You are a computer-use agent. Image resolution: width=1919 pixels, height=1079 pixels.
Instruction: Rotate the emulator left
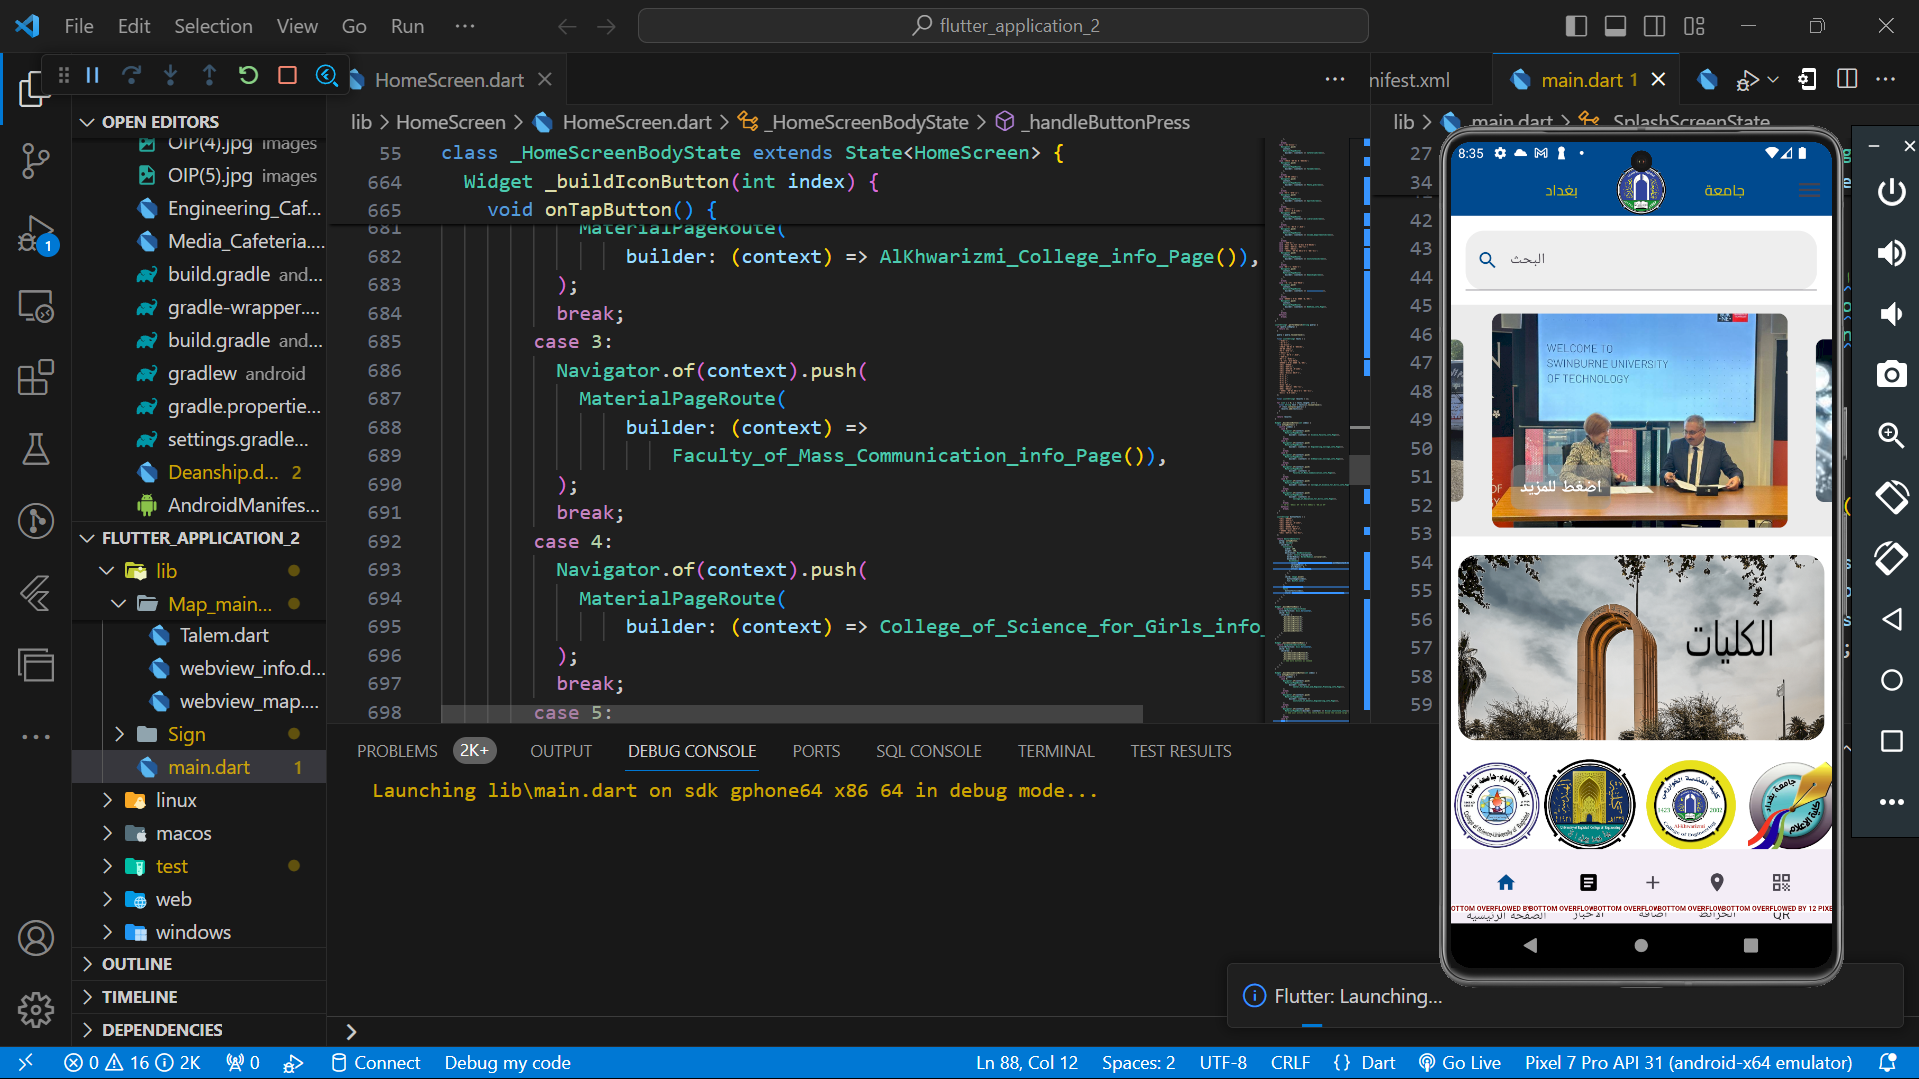(1890, 497)
